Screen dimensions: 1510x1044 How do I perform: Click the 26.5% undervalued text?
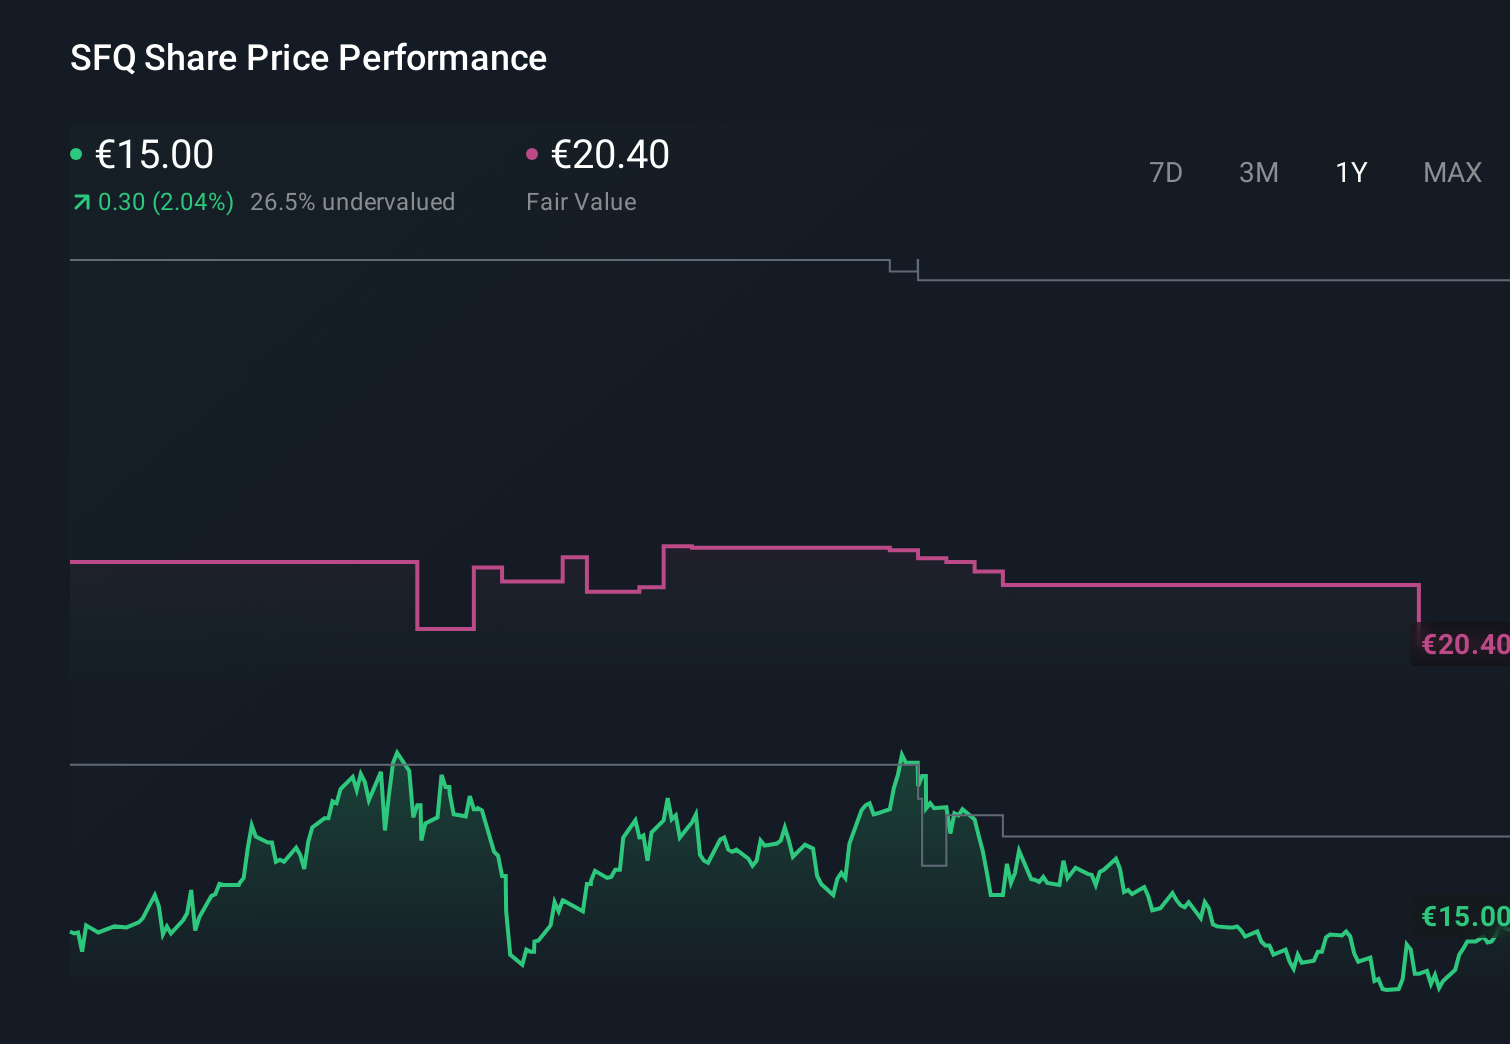352,202
